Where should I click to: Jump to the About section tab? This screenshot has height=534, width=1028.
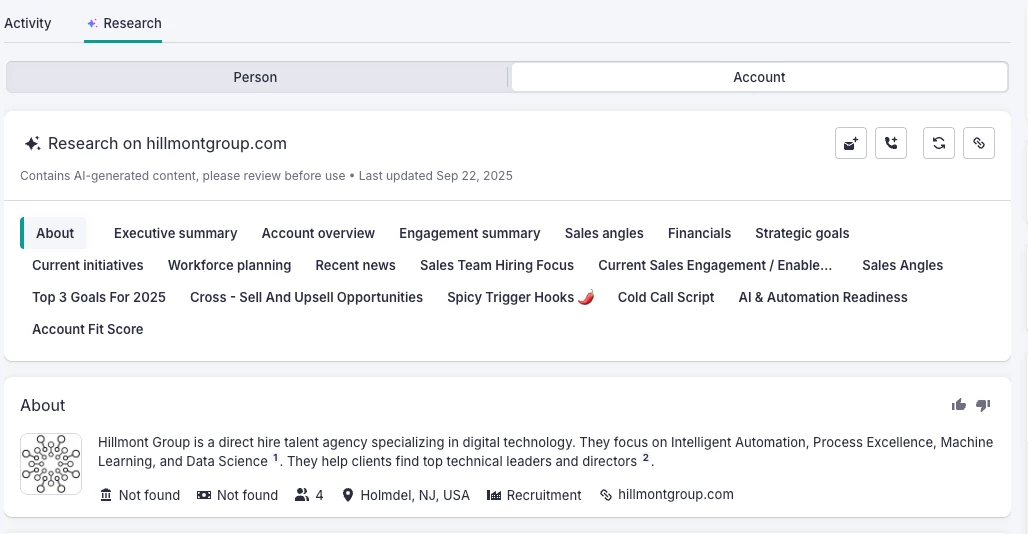pyautogui.click(x=55, y=233)
